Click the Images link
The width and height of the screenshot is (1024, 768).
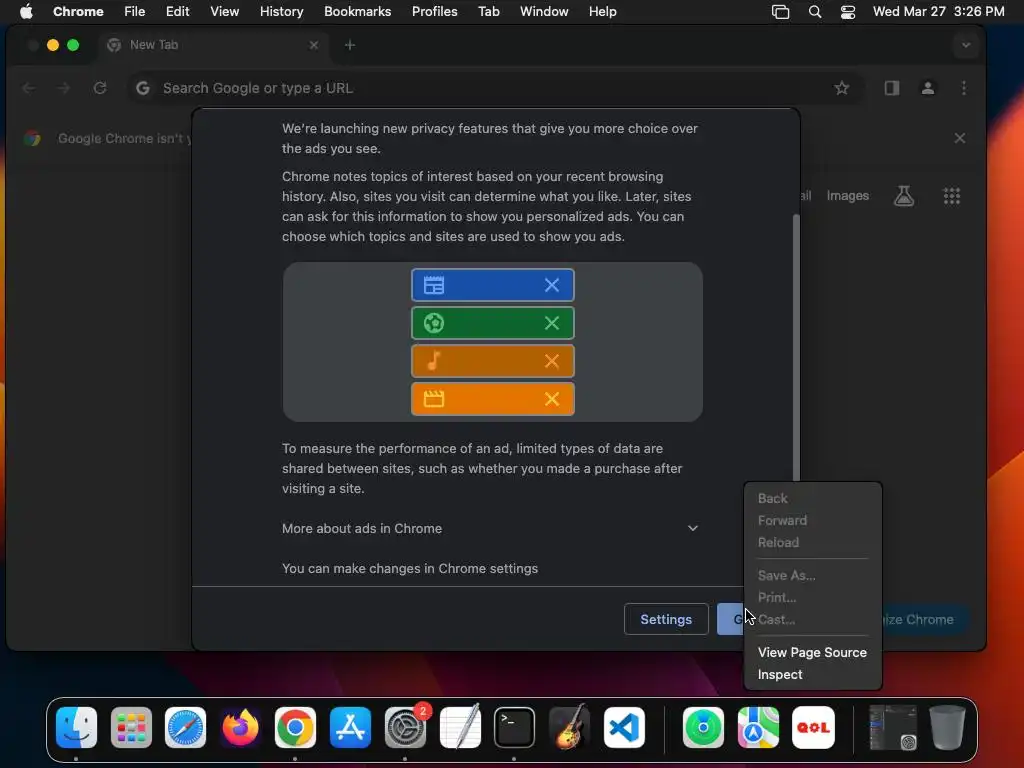847,196
